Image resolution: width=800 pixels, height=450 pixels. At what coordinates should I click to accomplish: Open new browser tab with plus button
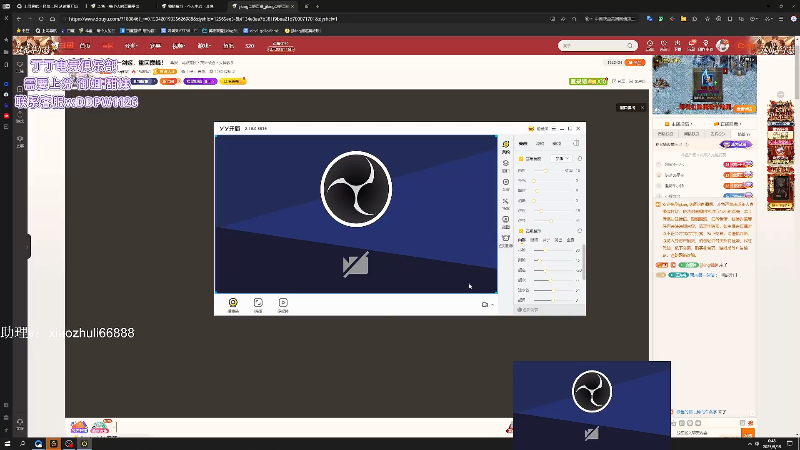pyautogui.click(x=317, y=6)
